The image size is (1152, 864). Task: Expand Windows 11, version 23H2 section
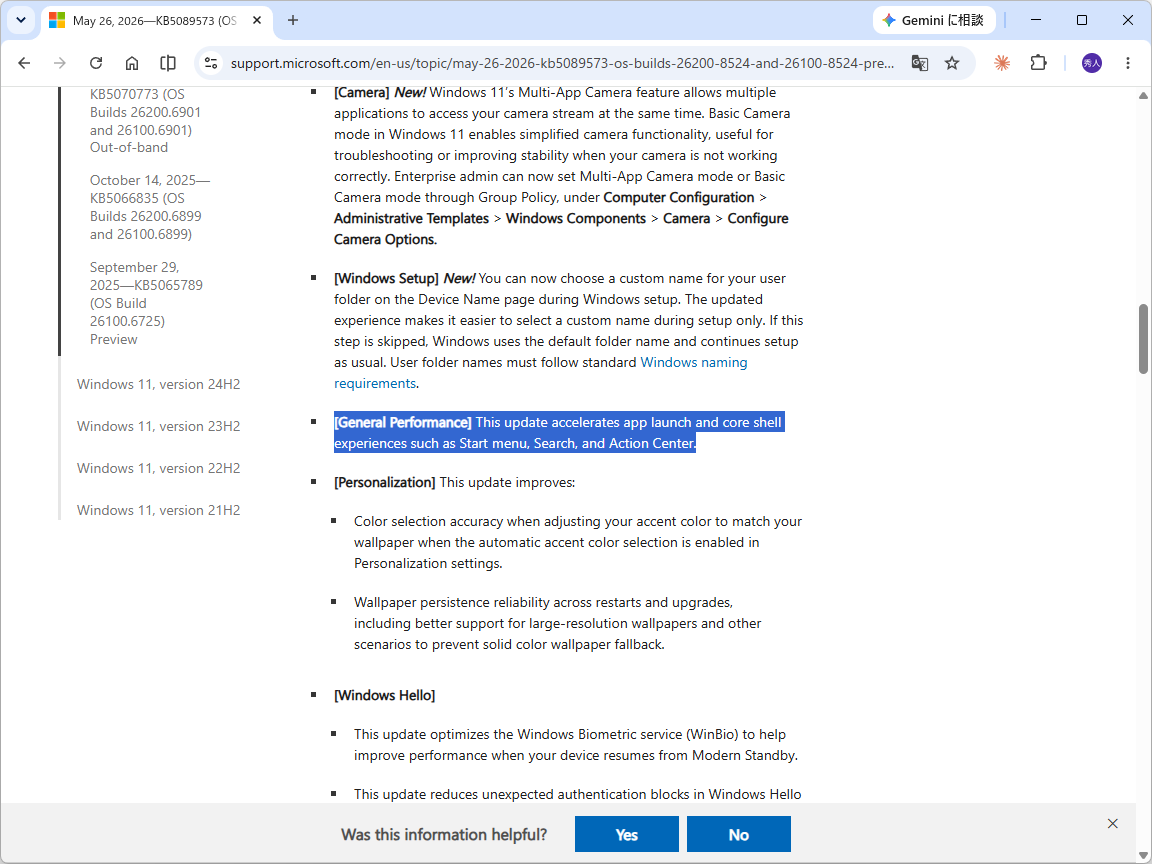158,426
